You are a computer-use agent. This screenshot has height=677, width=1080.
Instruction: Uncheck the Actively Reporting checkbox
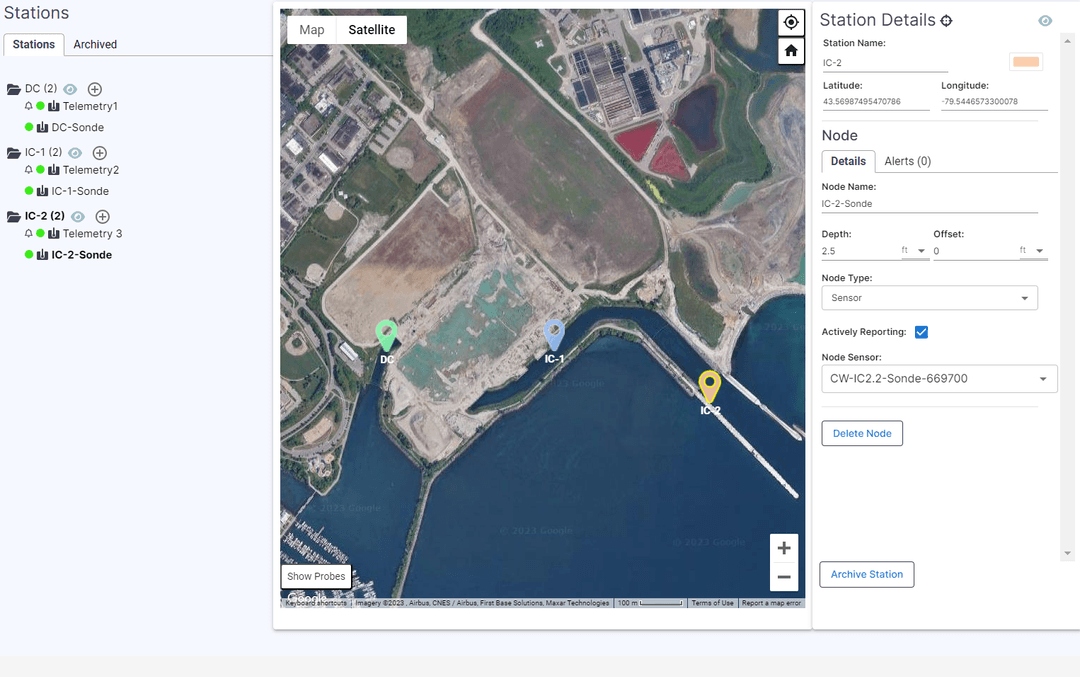pos(921,332)
